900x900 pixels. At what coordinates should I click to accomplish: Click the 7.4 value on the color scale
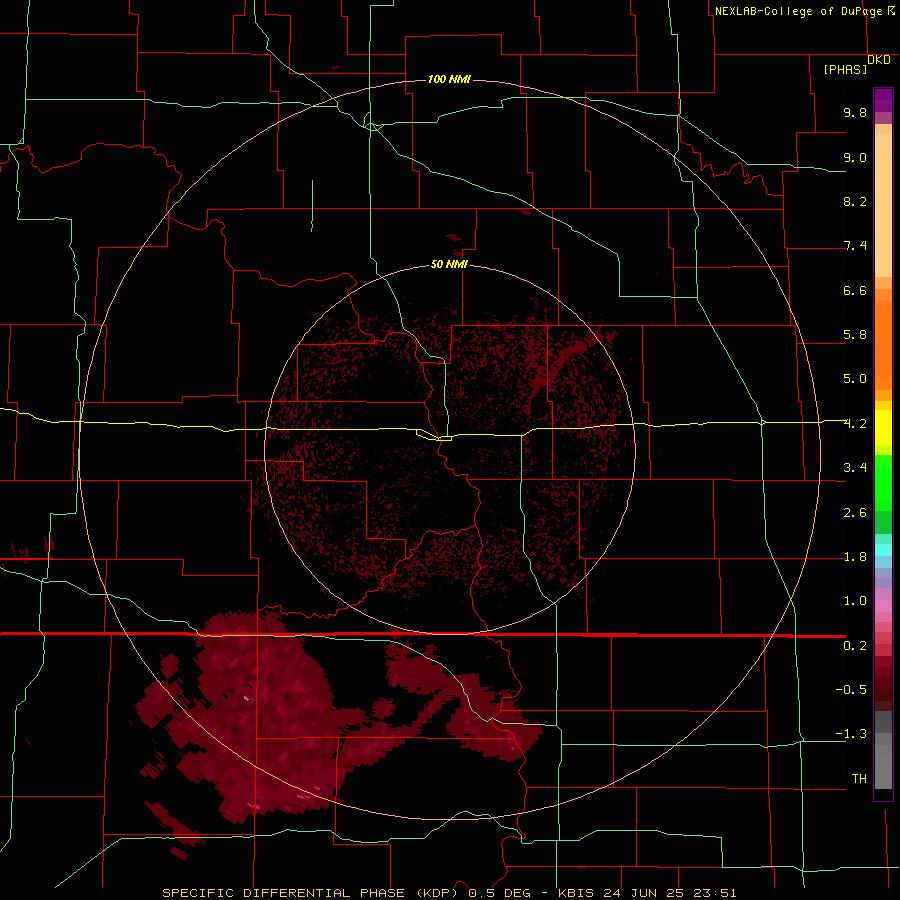pos(855,246)
